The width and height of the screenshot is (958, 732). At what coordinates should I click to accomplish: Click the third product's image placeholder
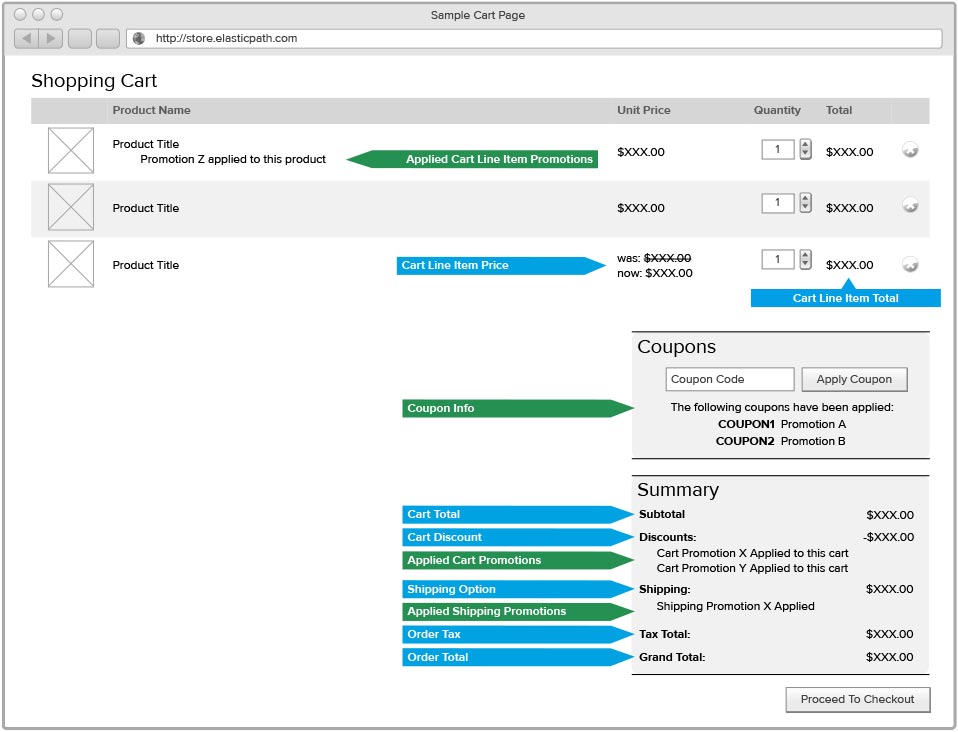point(71,264)
